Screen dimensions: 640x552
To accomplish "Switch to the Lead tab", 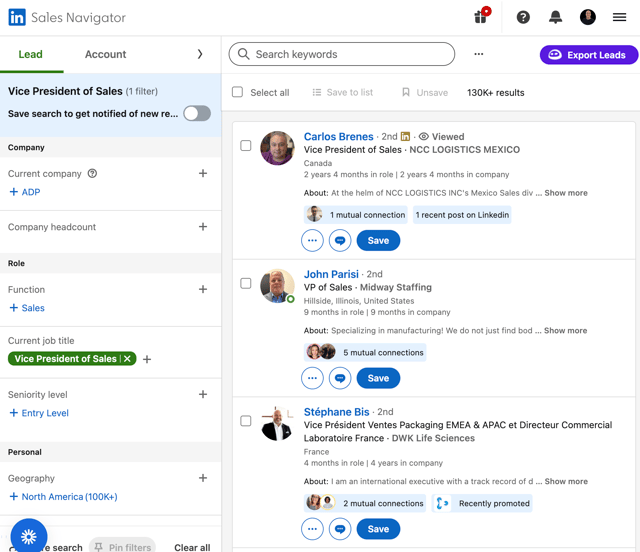I will coord(31,54).
